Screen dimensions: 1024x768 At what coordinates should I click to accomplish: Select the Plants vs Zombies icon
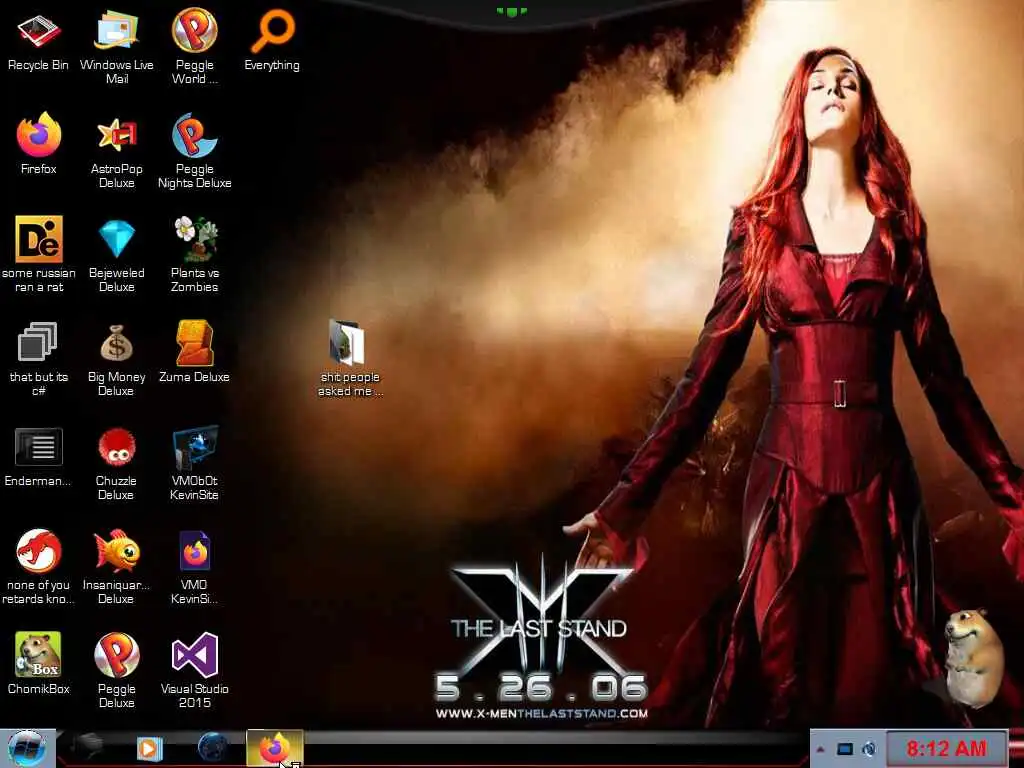click(x=195, y=255)
